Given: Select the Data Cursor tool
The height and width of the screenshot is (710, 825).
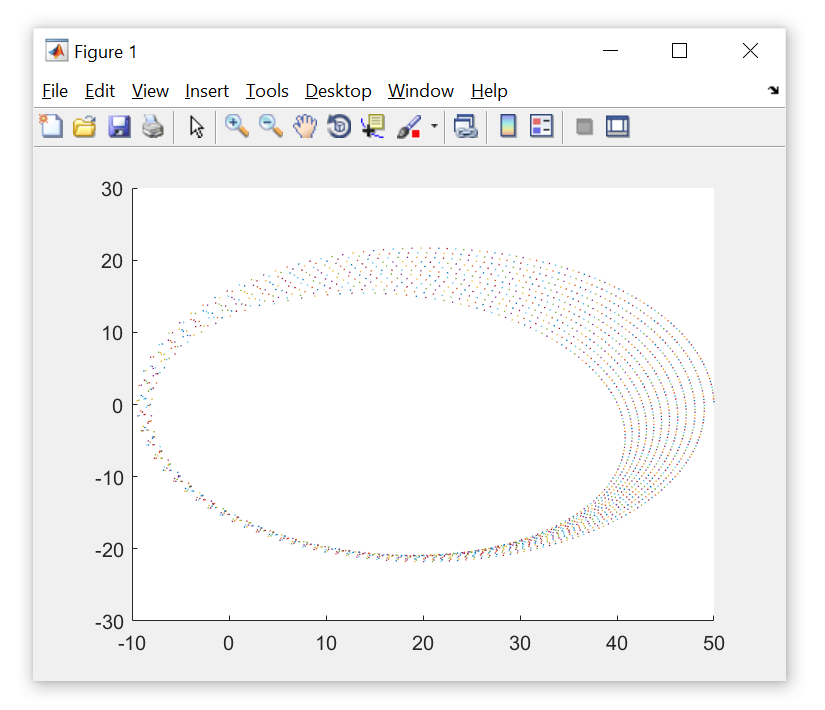Looking at the screenshot, I should click(x=373, y=127).
